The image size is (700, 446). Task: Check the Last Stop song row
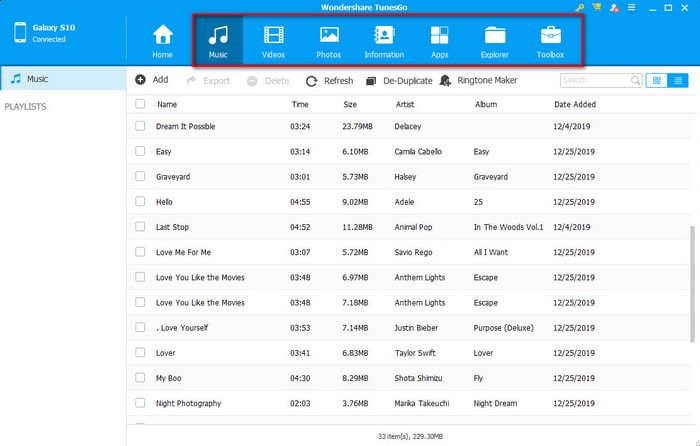click(140, 226)
